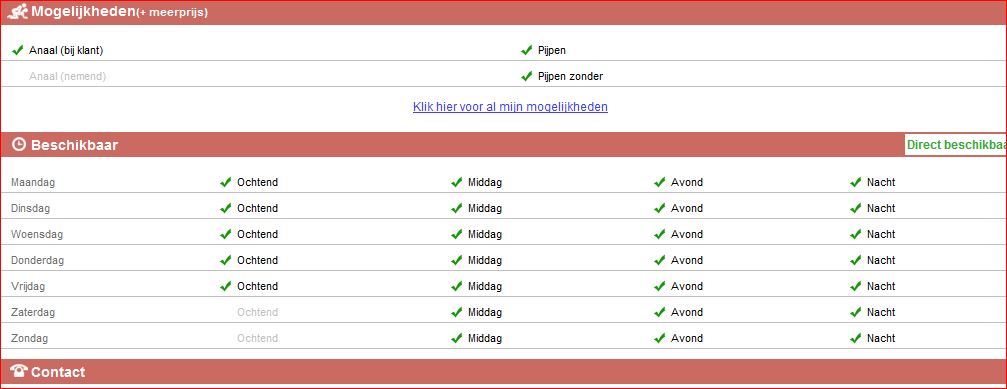Click the 'Zaterdag' day label

point(33,312)
